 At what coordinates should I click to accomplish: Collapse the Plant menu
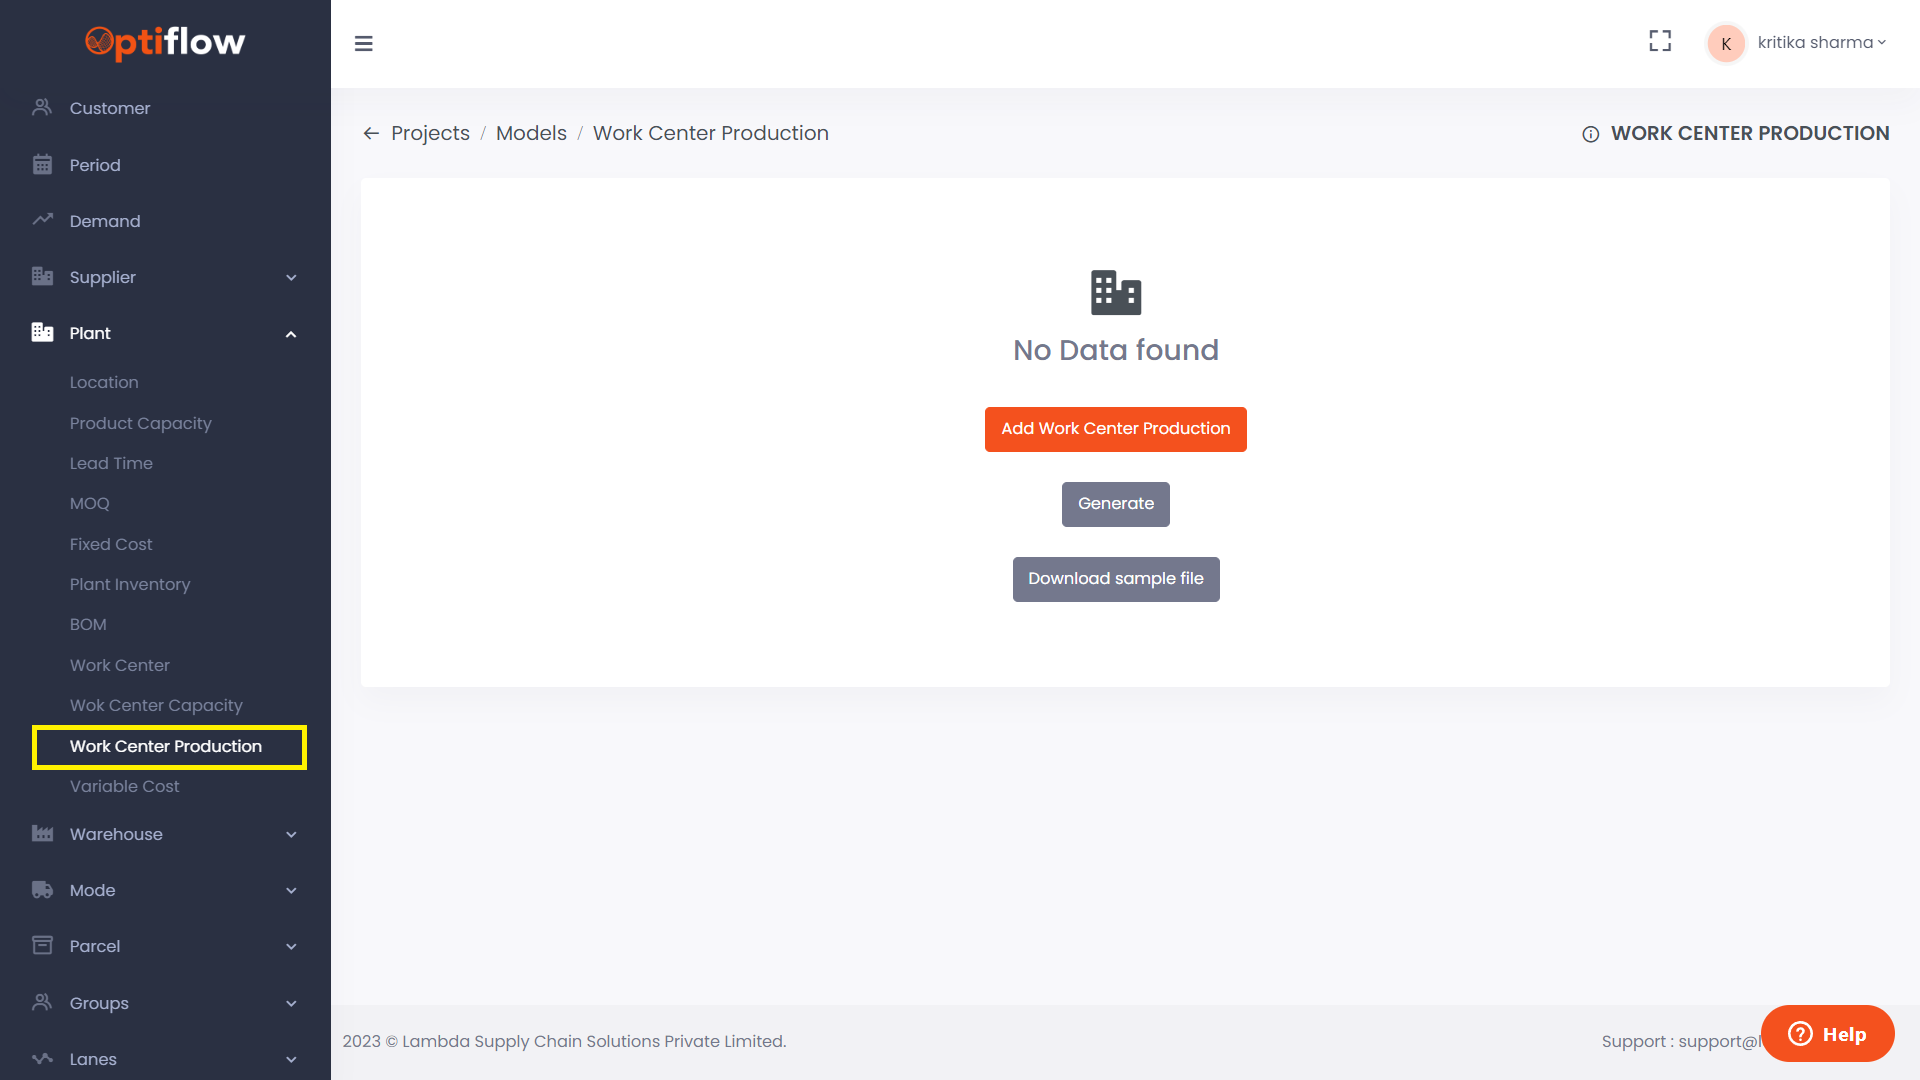pyautogui.click(x=291, y=333)
